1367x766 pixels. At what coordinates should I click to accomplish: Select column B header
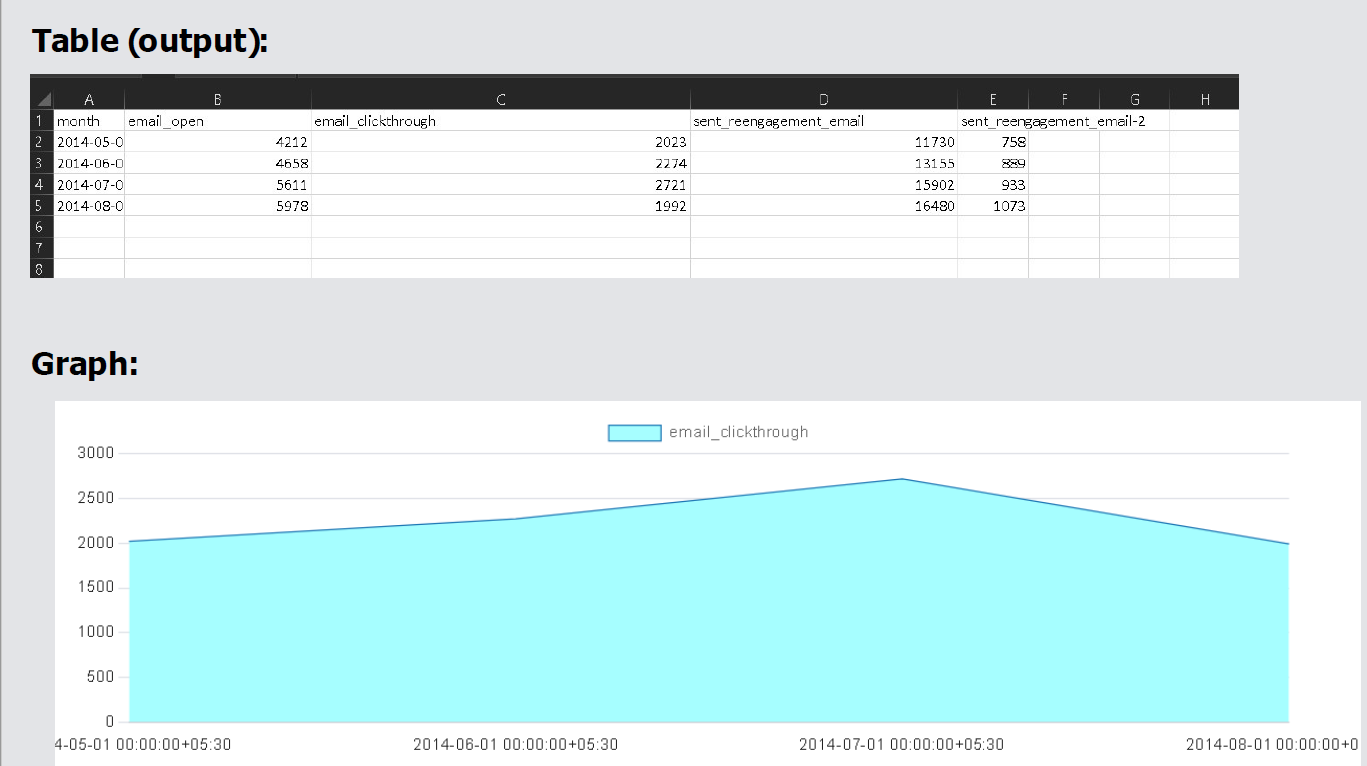click(217, 99)
